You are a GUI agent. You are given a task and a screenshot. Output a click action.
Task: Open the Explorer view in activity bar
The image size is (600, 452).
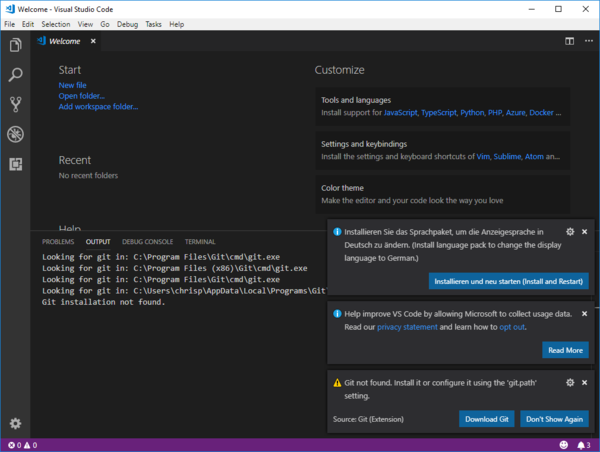15,45
